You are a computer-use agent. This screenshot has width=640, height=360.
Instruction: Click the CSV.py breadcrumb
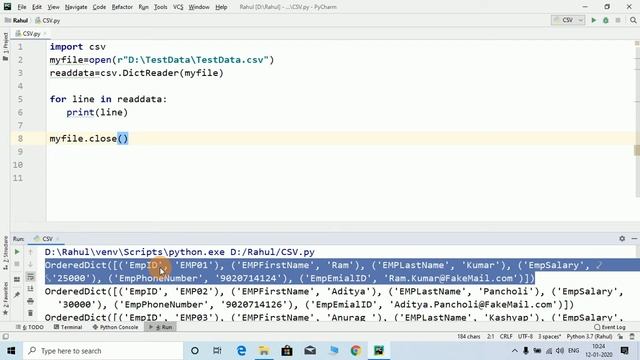48,20
